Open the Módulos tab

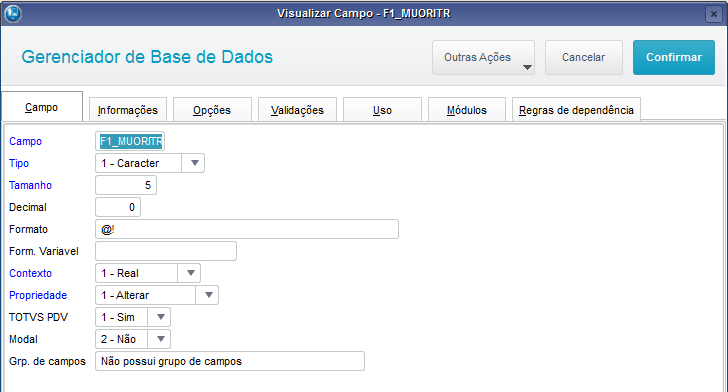[467, 110]
